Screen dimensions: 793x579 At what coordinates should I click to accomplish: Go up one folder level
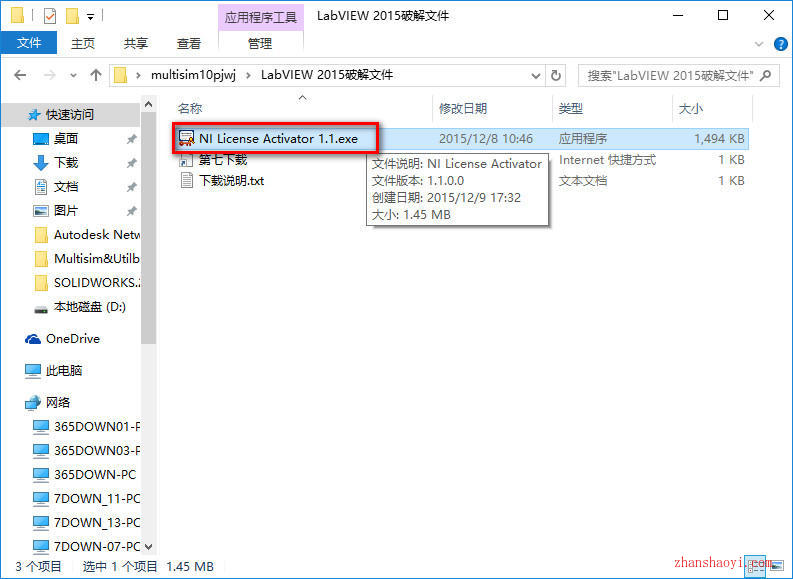96,75
